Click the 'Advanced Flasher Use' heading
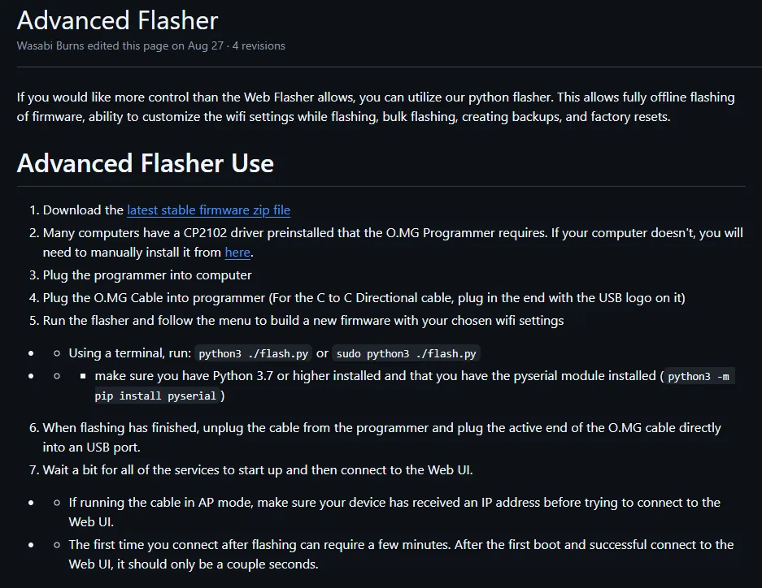The image size is (762, 588). pos(145,163)
